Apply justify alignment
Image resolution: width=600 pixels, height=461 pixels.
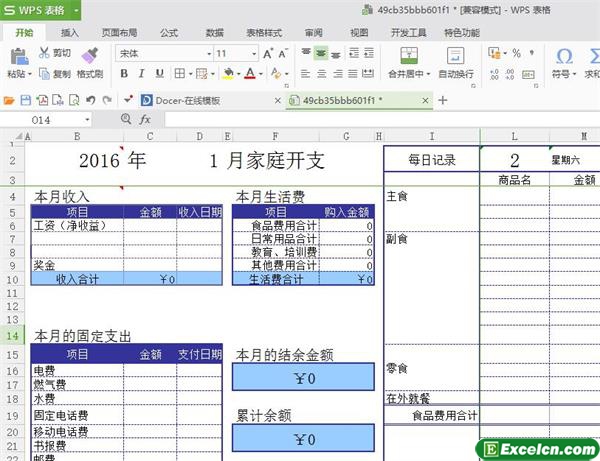coord(353,73)
